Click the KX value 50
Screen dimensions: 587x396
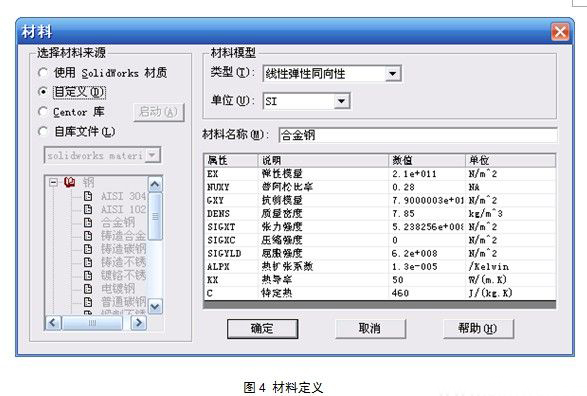coord(398,280)
